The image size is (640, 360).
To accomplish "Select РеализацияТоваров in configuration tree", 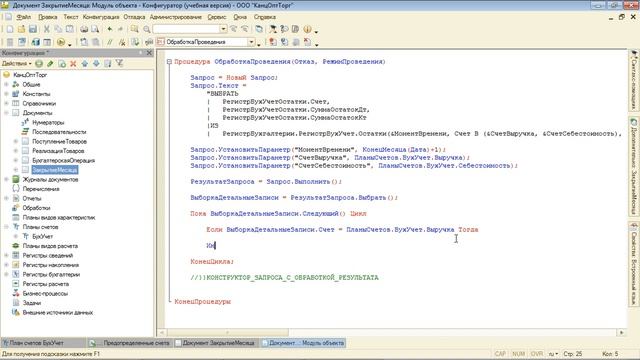I will 58,151.
